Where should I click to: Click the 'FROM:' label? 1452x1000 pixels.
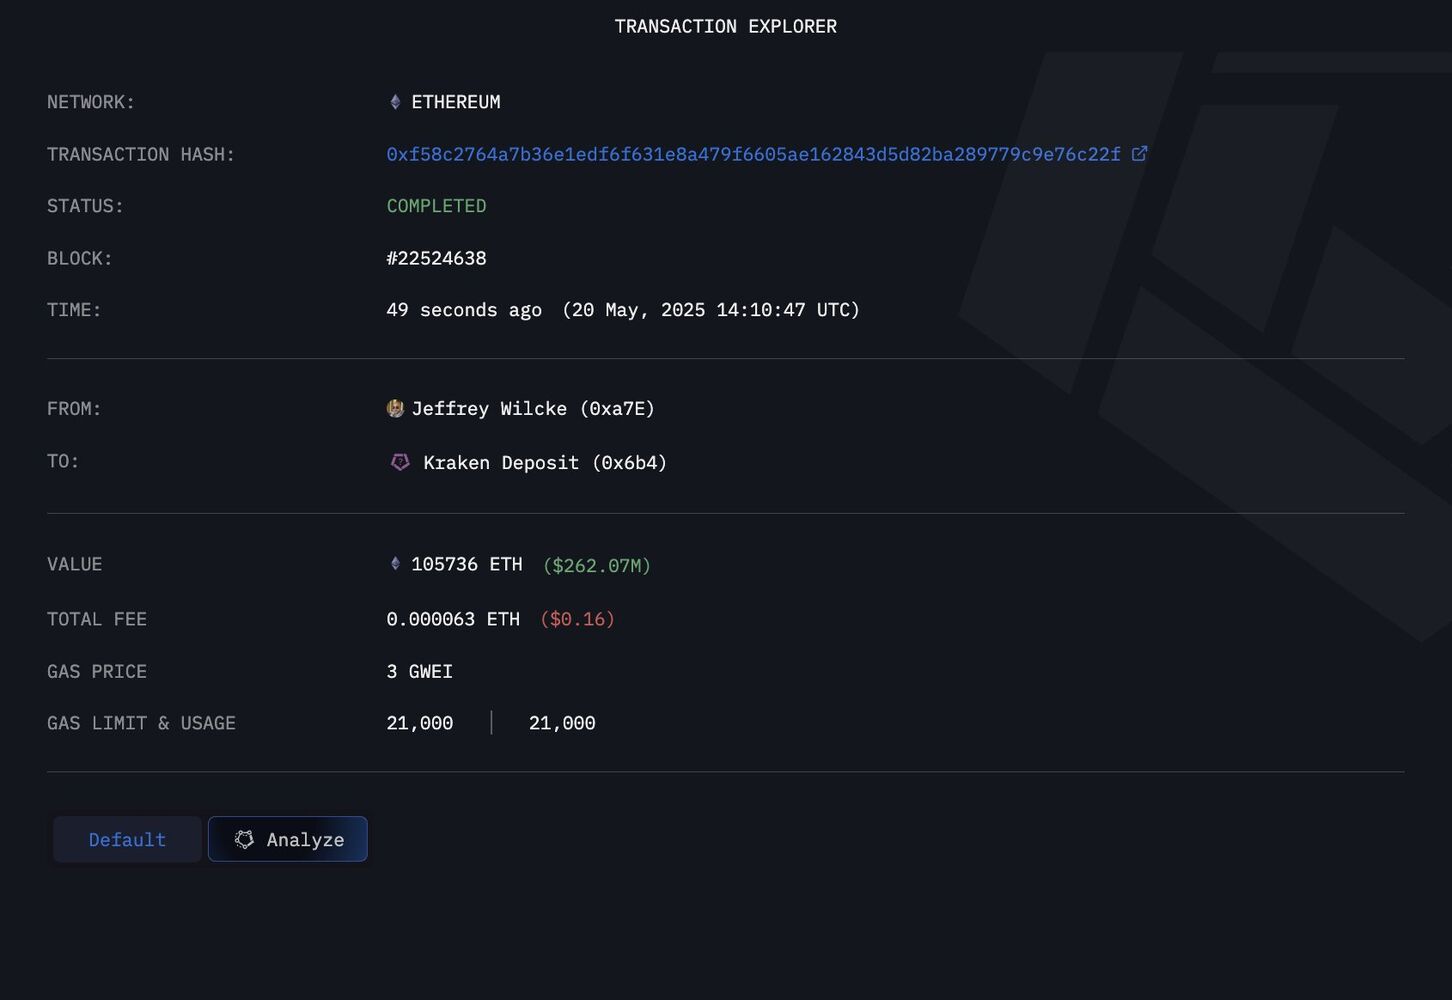point(74,408)
